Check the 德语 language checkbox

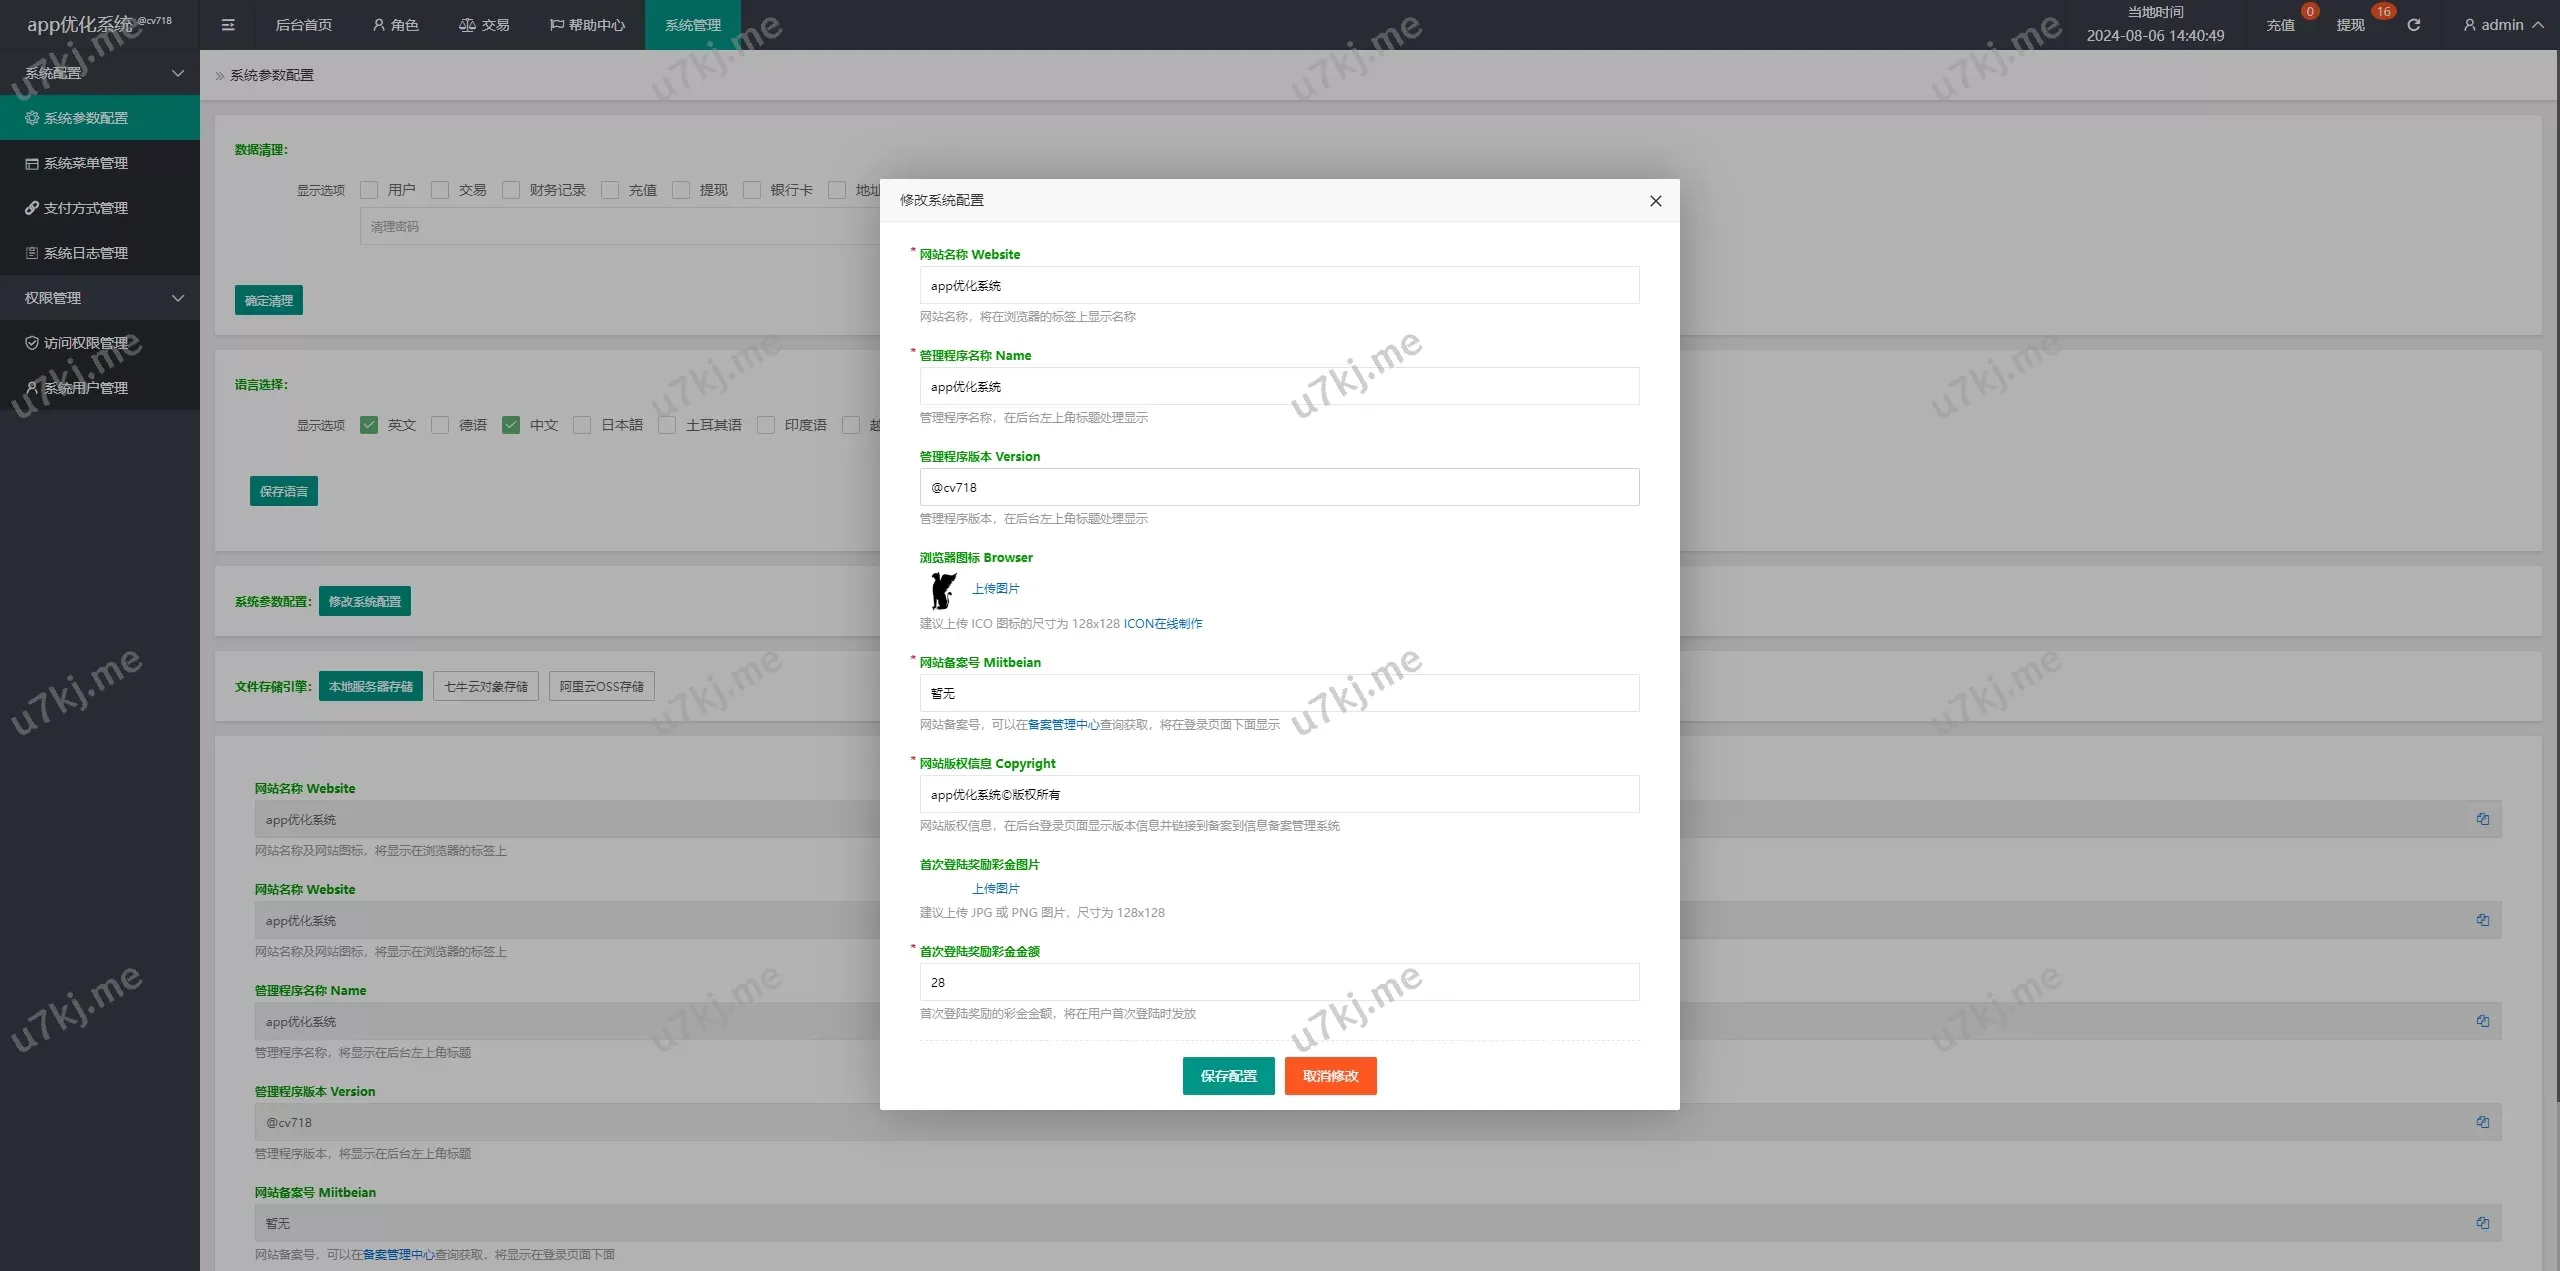[440, 425]
